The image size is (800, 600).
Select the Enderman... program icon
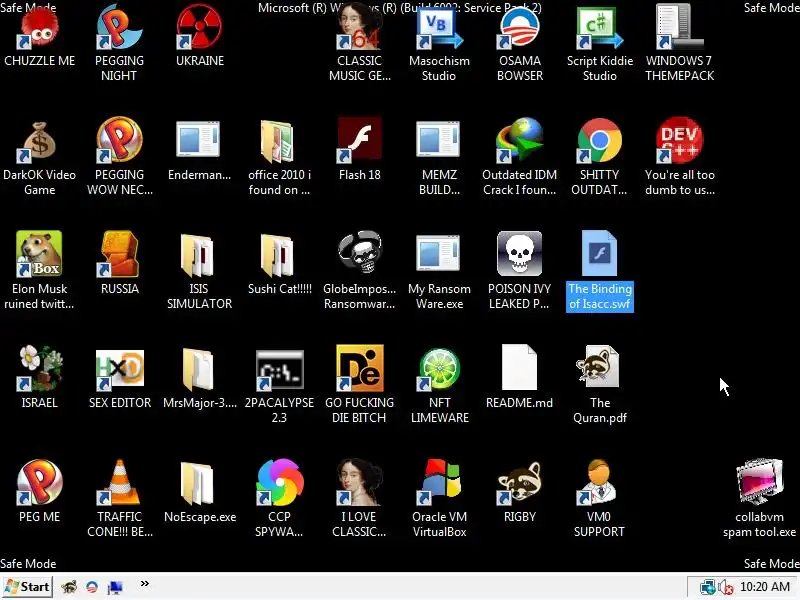pyautogui.click(x=198, y=139)
